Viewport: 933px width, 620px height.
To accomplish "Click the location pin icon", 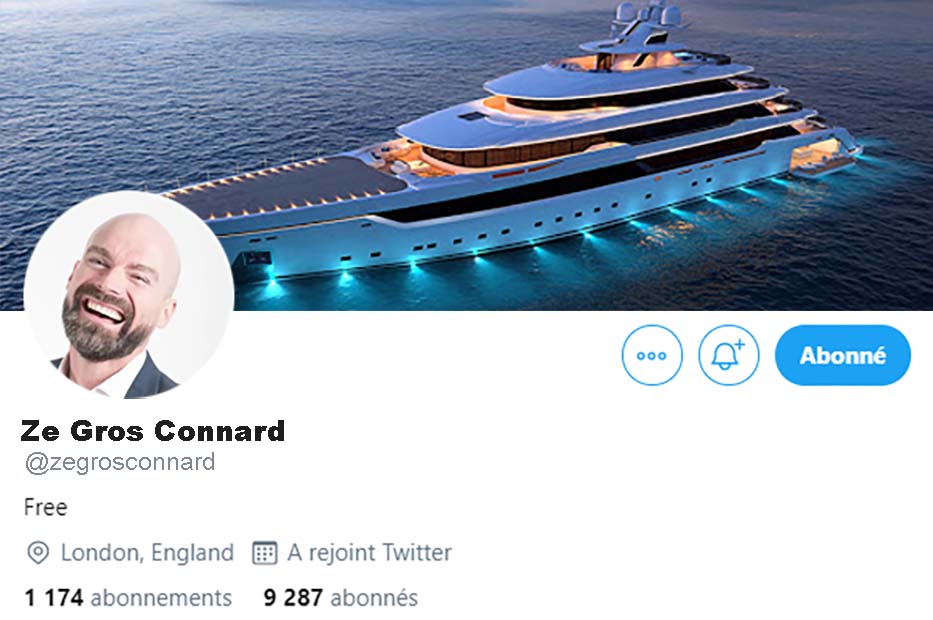I will pos(38,553).
